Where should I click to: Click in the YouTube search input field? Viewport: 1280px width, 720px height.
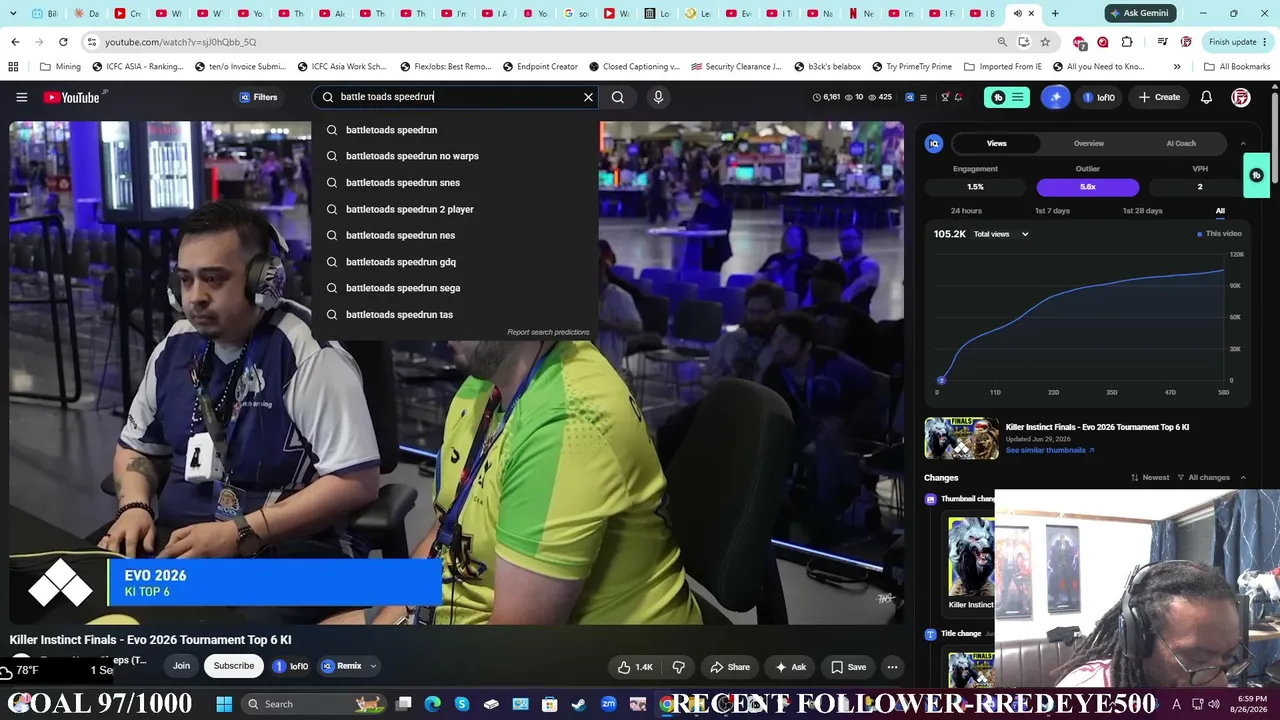[x=455, y=97]
